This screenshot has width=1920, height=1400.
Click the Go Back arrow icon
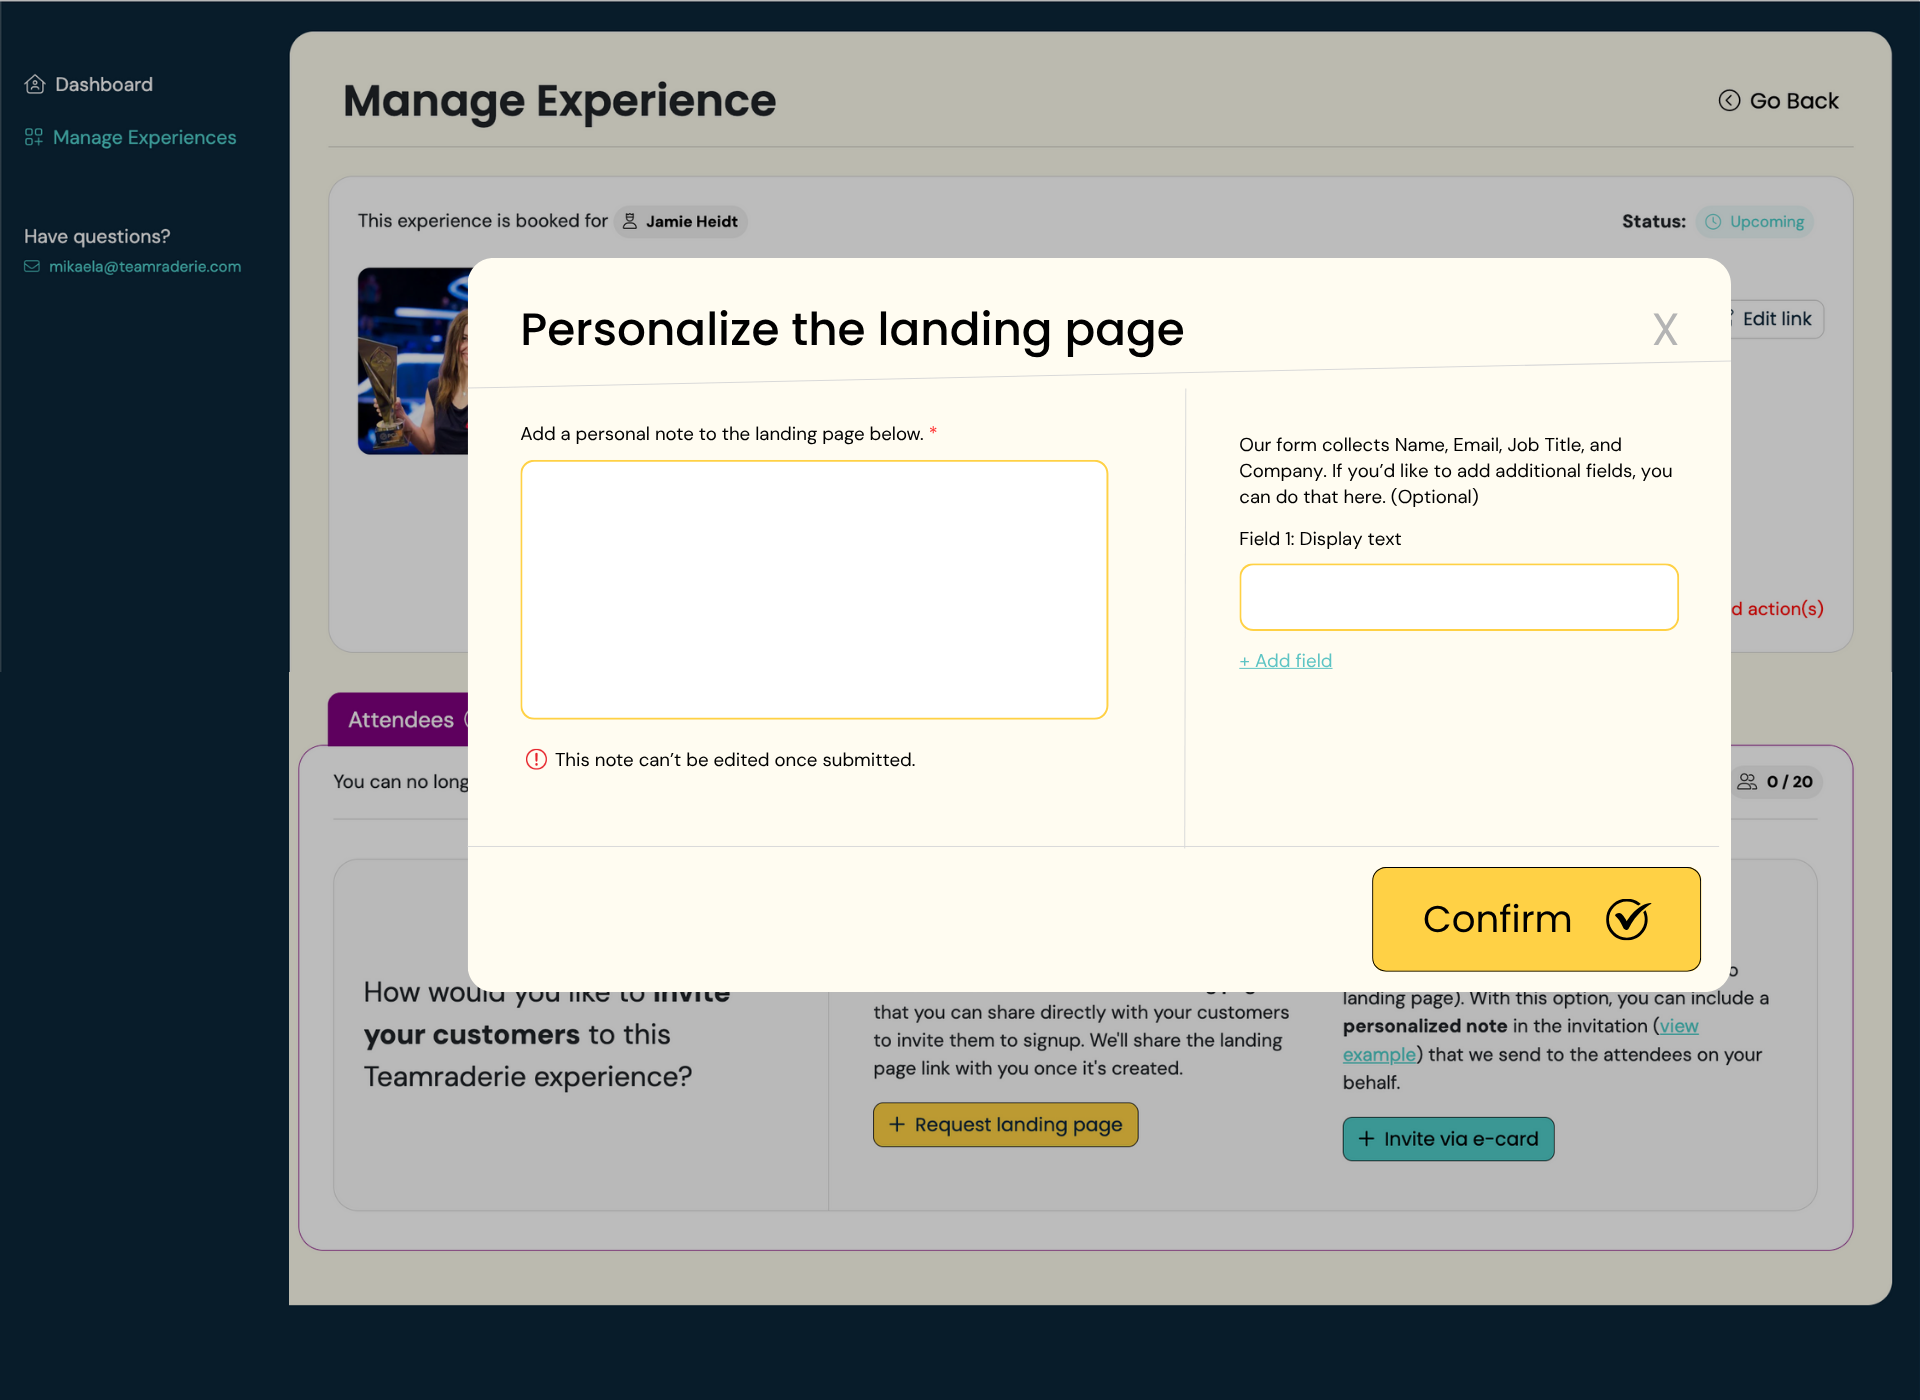(1729, 100)
